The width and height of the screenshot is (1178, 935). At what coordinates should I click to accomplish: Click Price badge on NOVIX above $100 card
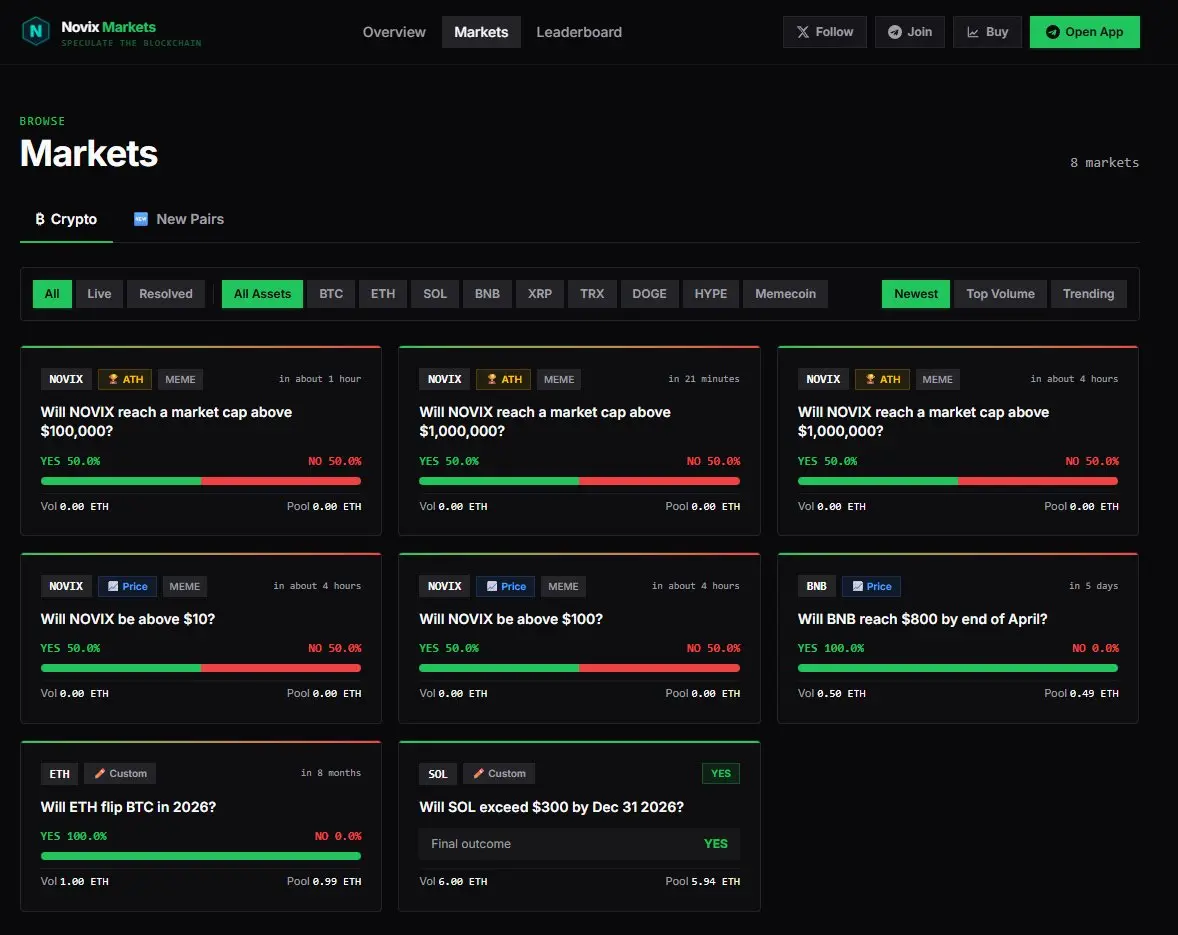click(x=506, y=586)
